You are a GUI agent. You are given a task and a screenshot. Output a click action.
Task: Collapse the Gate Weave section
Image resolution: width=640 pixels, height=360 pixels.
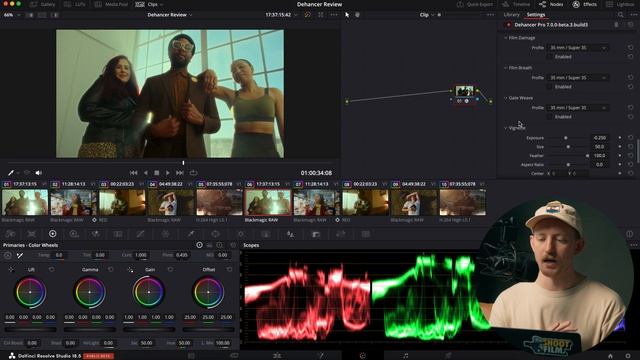tap(506, 98)
